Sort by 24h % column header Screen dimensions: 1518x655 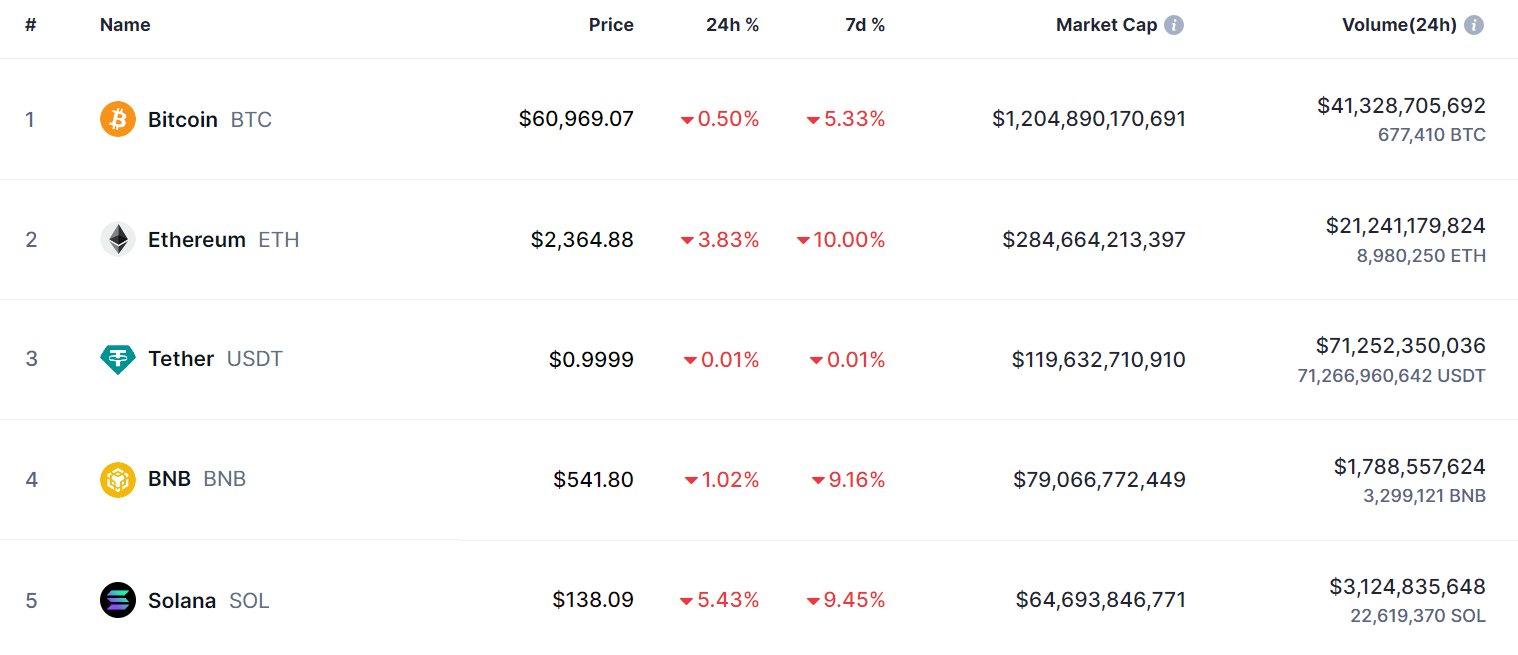(732, 25)
